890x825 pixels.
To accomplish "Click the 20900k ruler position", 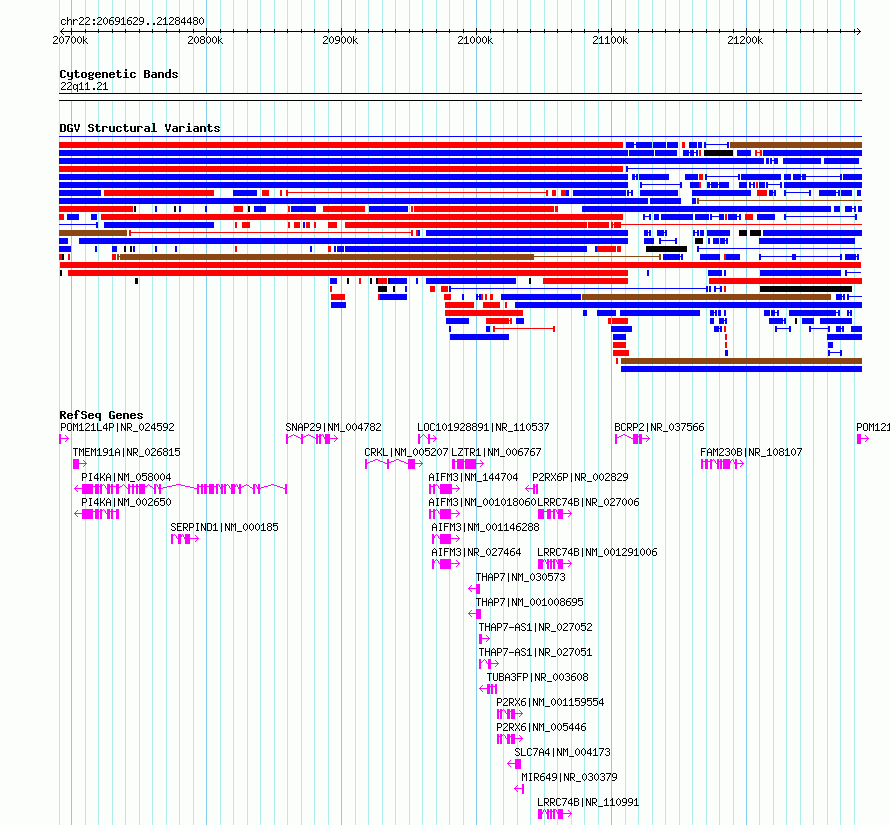I will pos(340,40).
